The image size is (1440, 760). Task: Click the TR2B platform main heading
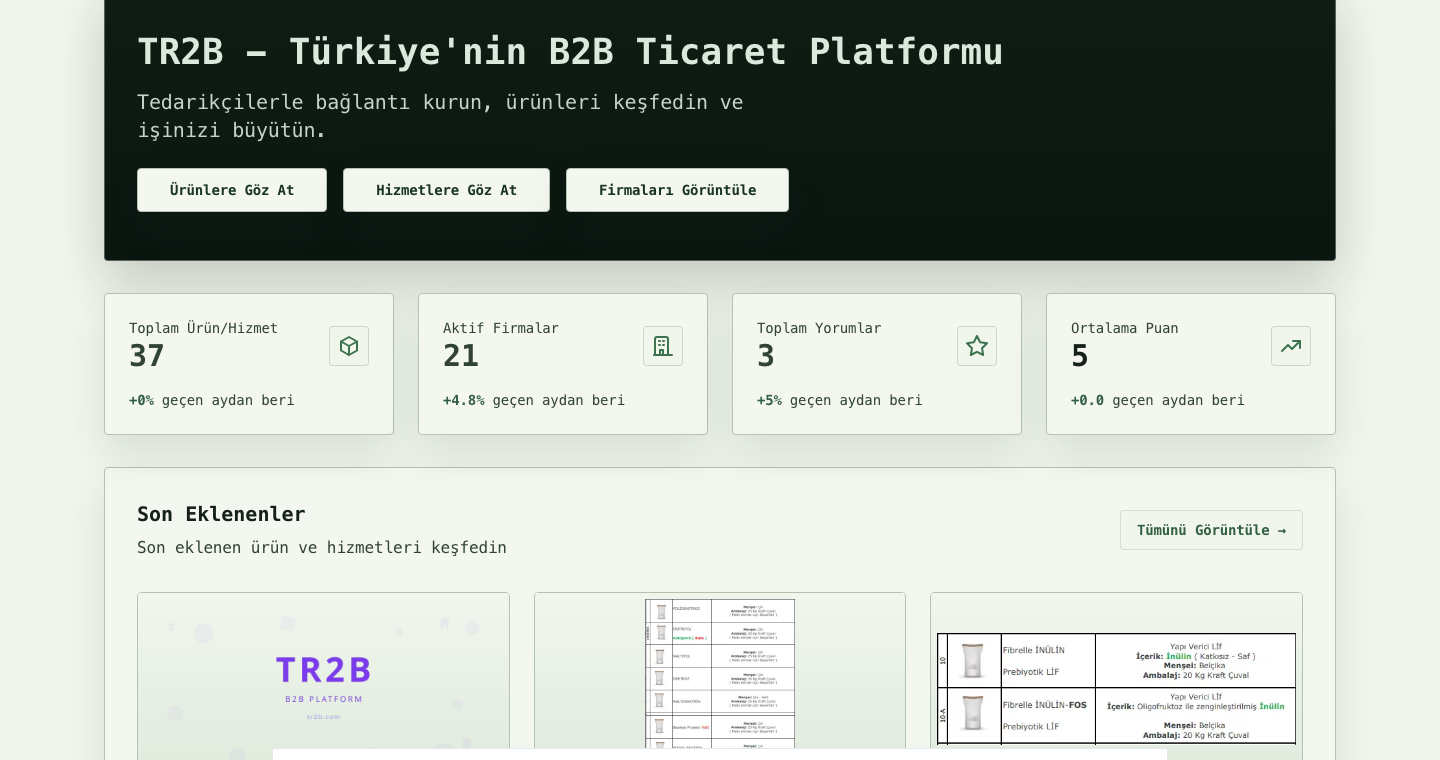click(x=570, y=52)
